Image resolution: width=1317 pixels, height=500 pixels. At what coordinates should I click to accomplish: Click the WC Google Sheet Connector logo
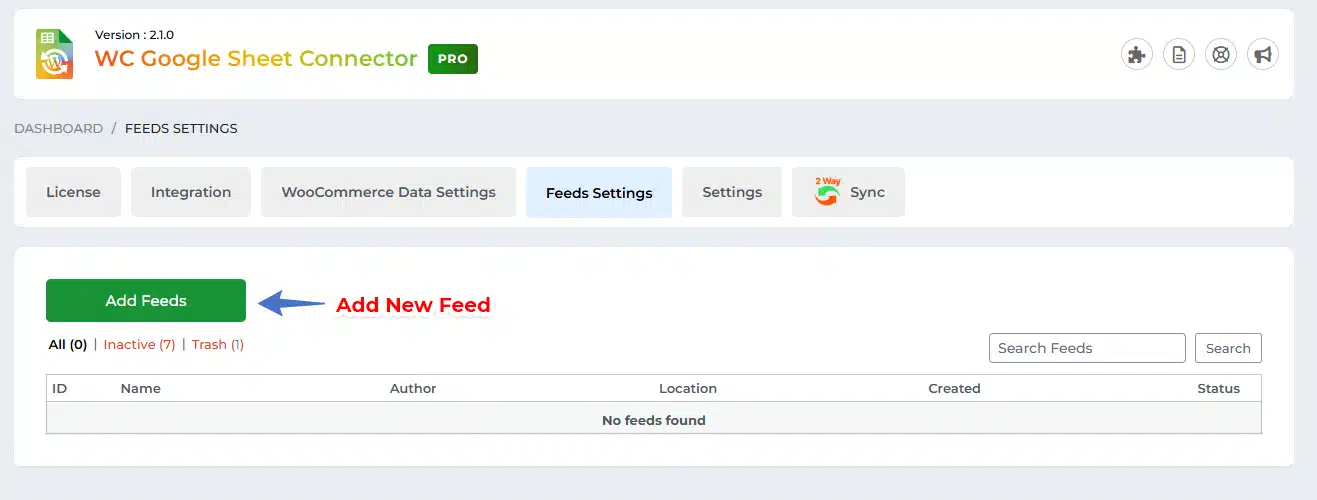click(x=55, y=54)
